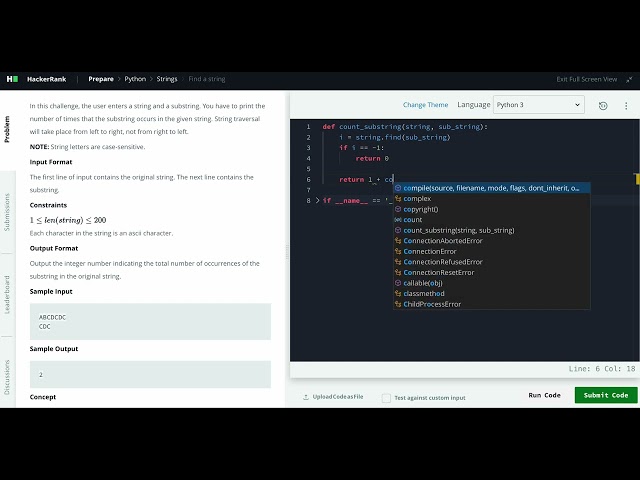Open the Python 3 language dropdown
This screenshot has height=480, width=640.
(539, 105)
